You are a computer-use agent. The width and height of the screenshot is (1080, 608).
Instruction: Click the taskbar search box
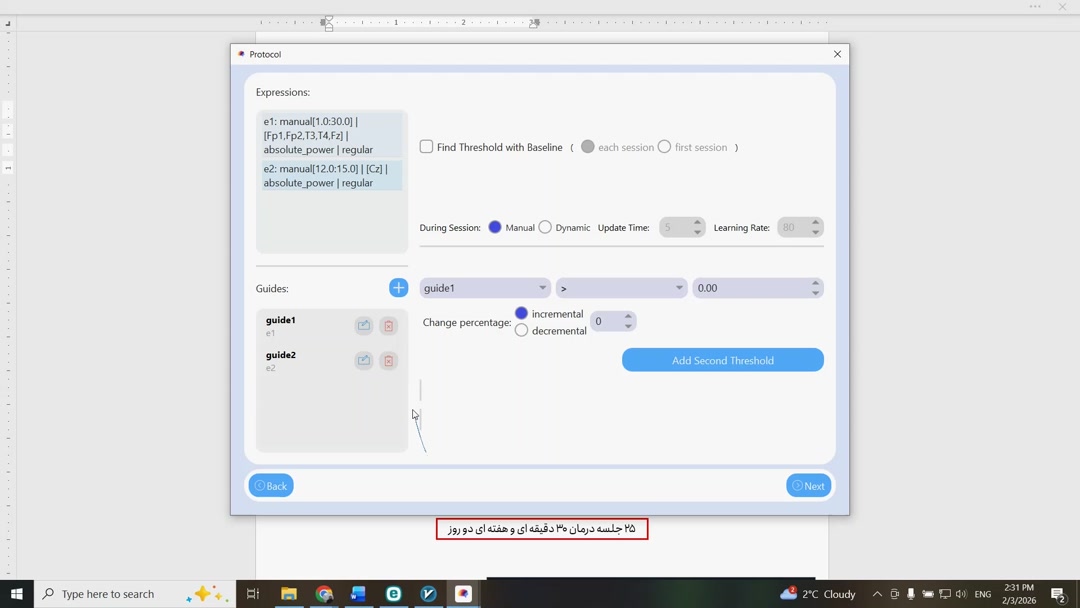point(134,594)
